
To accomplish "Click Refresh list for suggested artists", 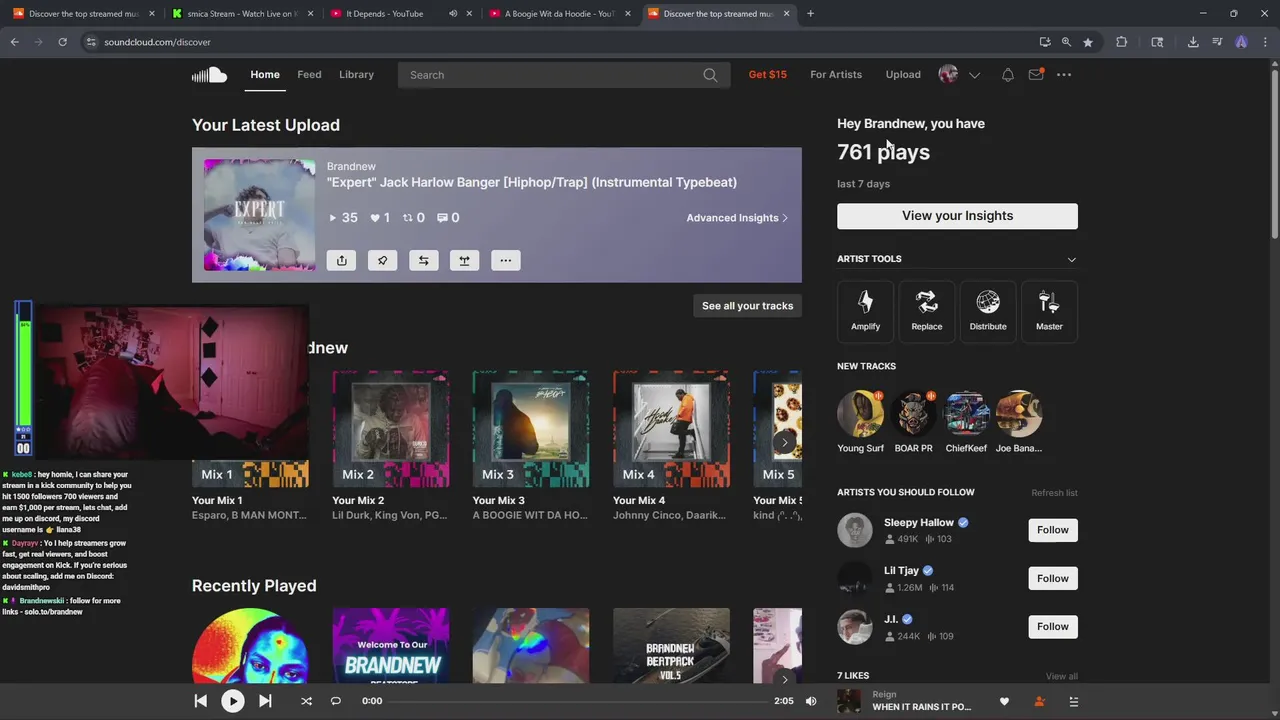I will pyautogui.click(x=1054, y=493).
